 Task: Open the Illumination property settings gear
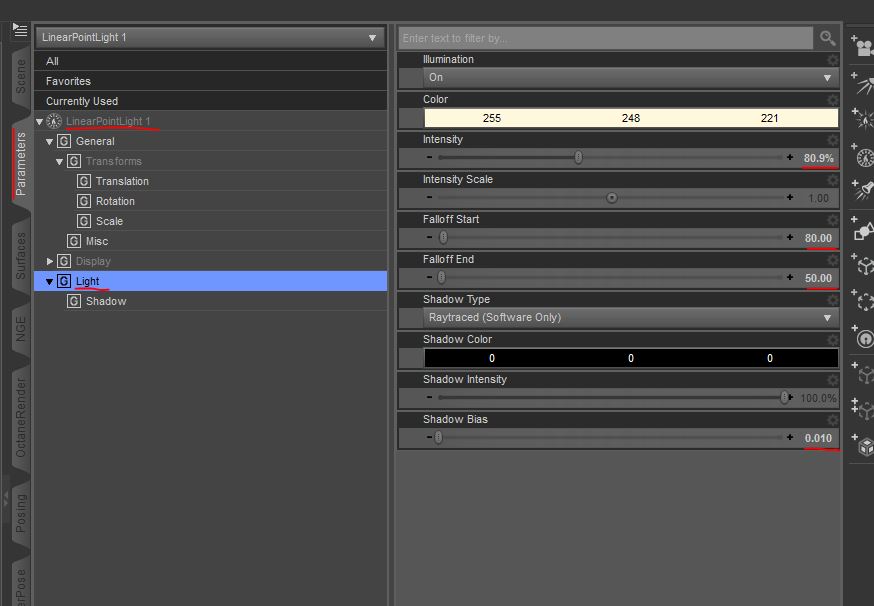pos(832,60)
